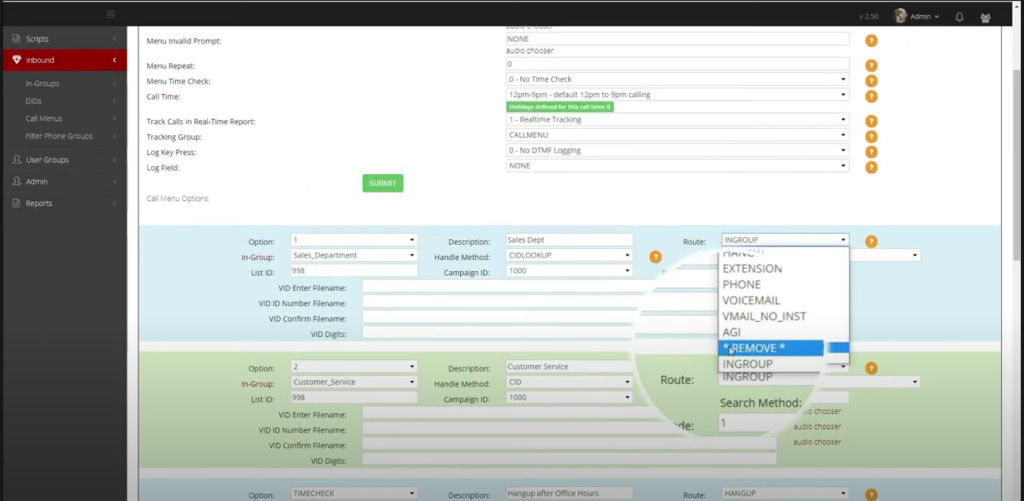Click audio chooser link under Menu Invalid Prompt

coord(530,50)
